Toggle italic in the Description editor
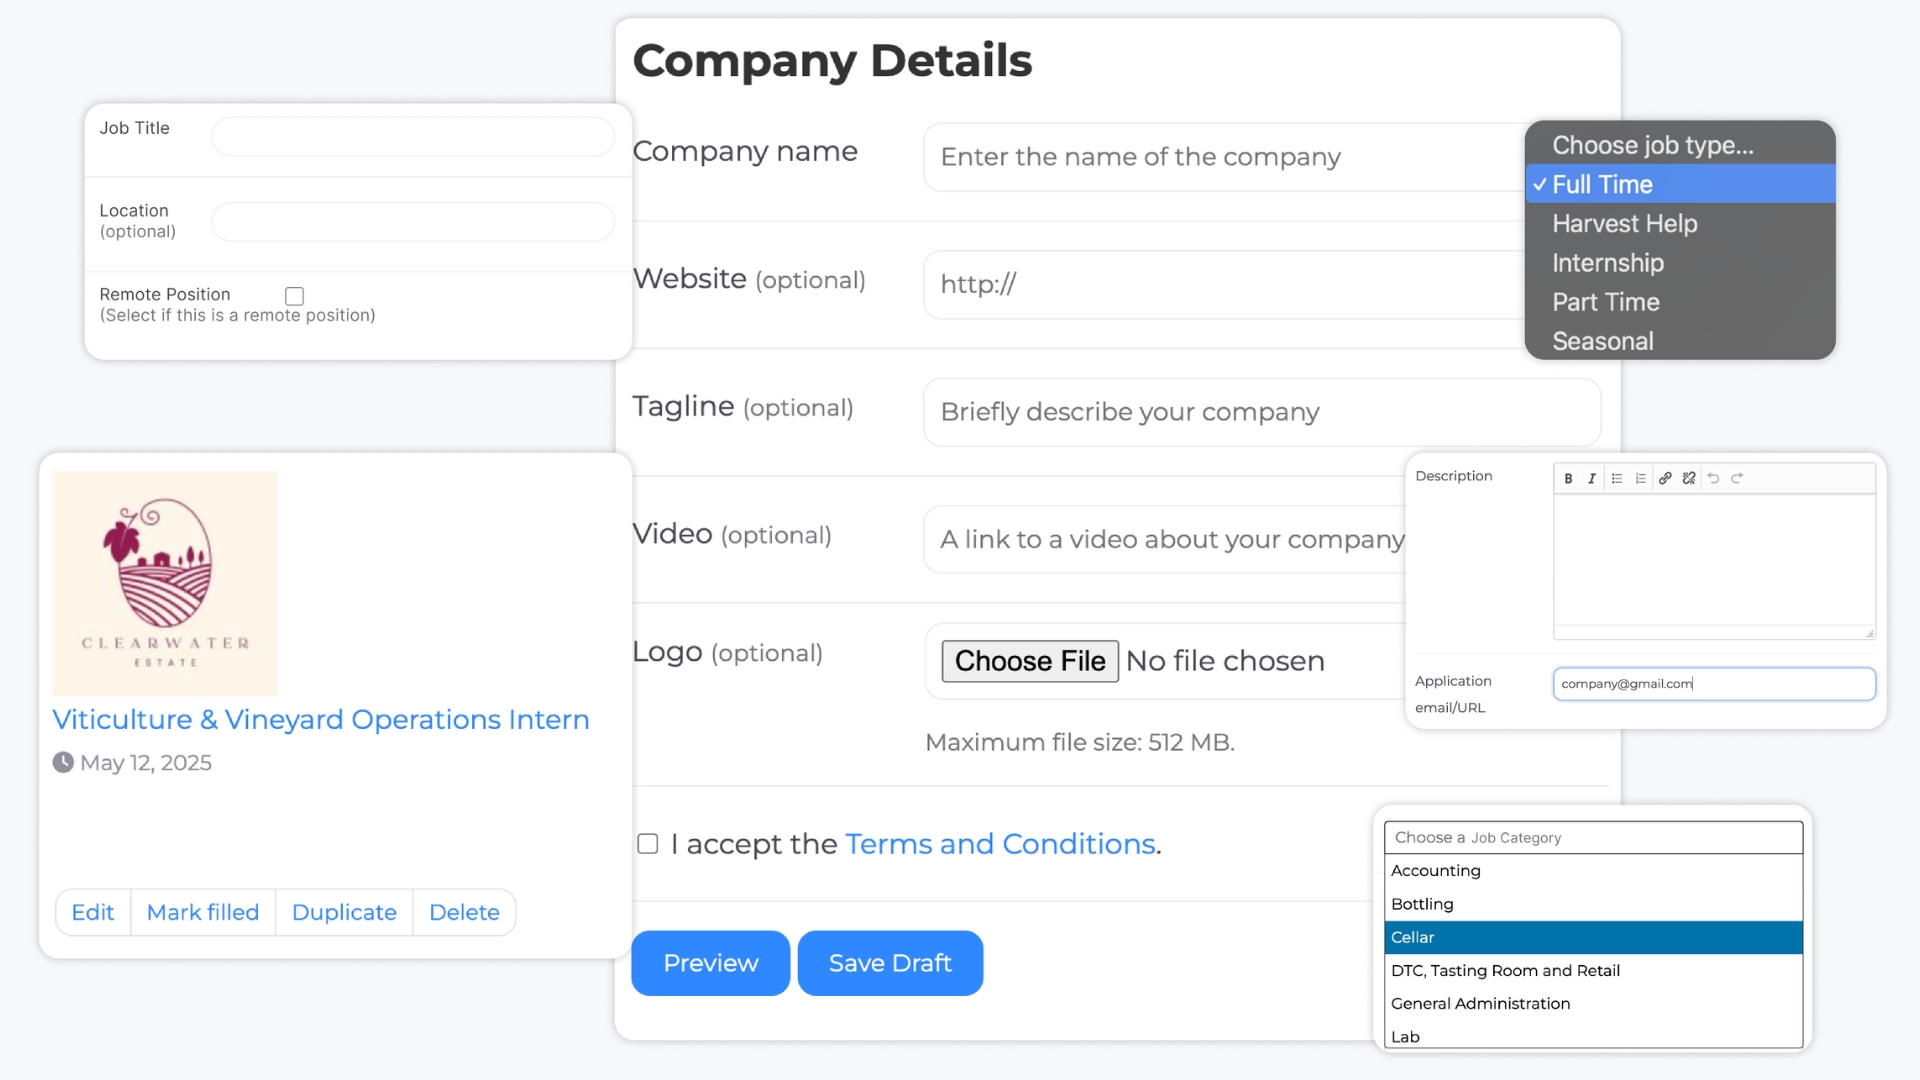 (1592, 479)
